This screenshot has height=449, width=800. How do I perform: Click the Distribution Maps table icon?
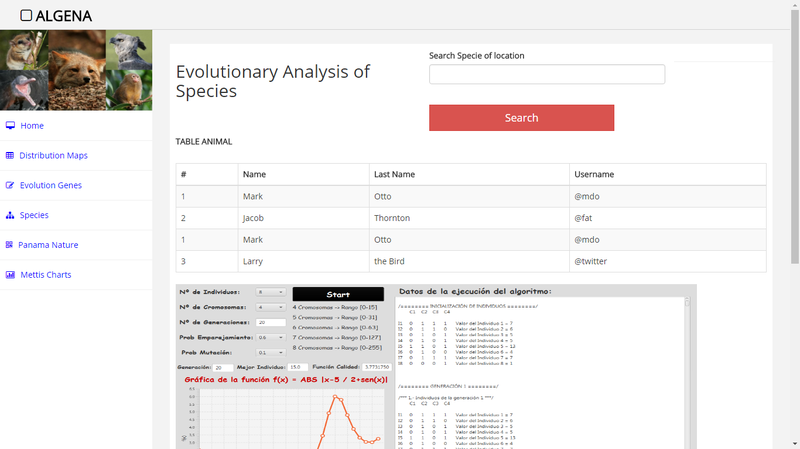(10, 156)
